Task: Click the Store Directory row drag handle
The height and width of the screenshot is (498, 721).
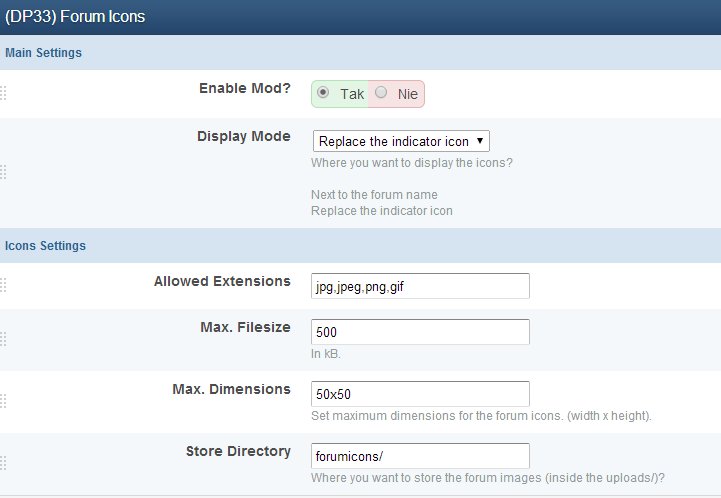Action: (3, 462)
